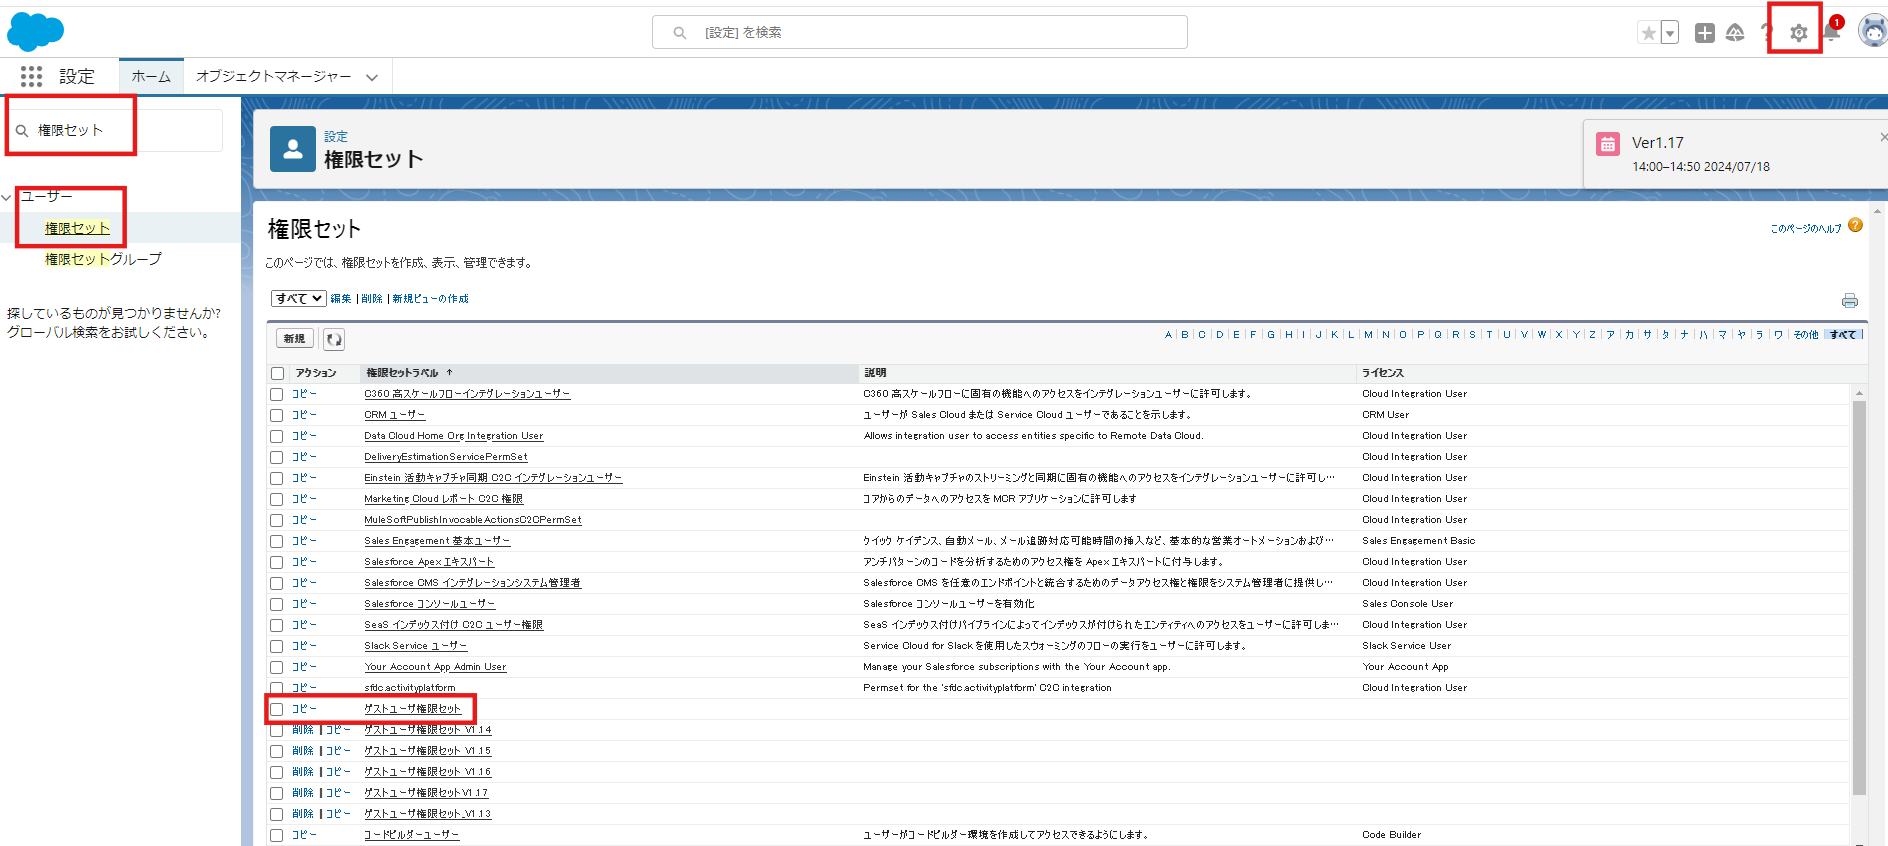Check the DeliveryEstimationServicePermSet row checkbox
The image size is (1888, 846).
click(277, 457)
